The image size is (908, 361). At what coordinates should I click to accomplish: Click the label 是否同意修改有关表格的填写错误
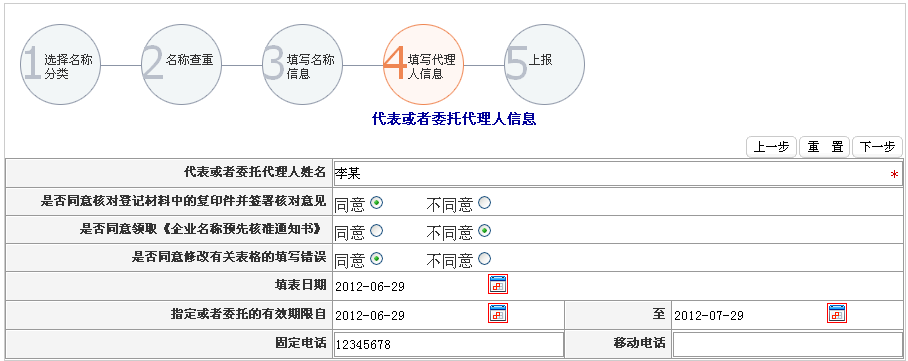pyautogui.click(x=229, y=257)
